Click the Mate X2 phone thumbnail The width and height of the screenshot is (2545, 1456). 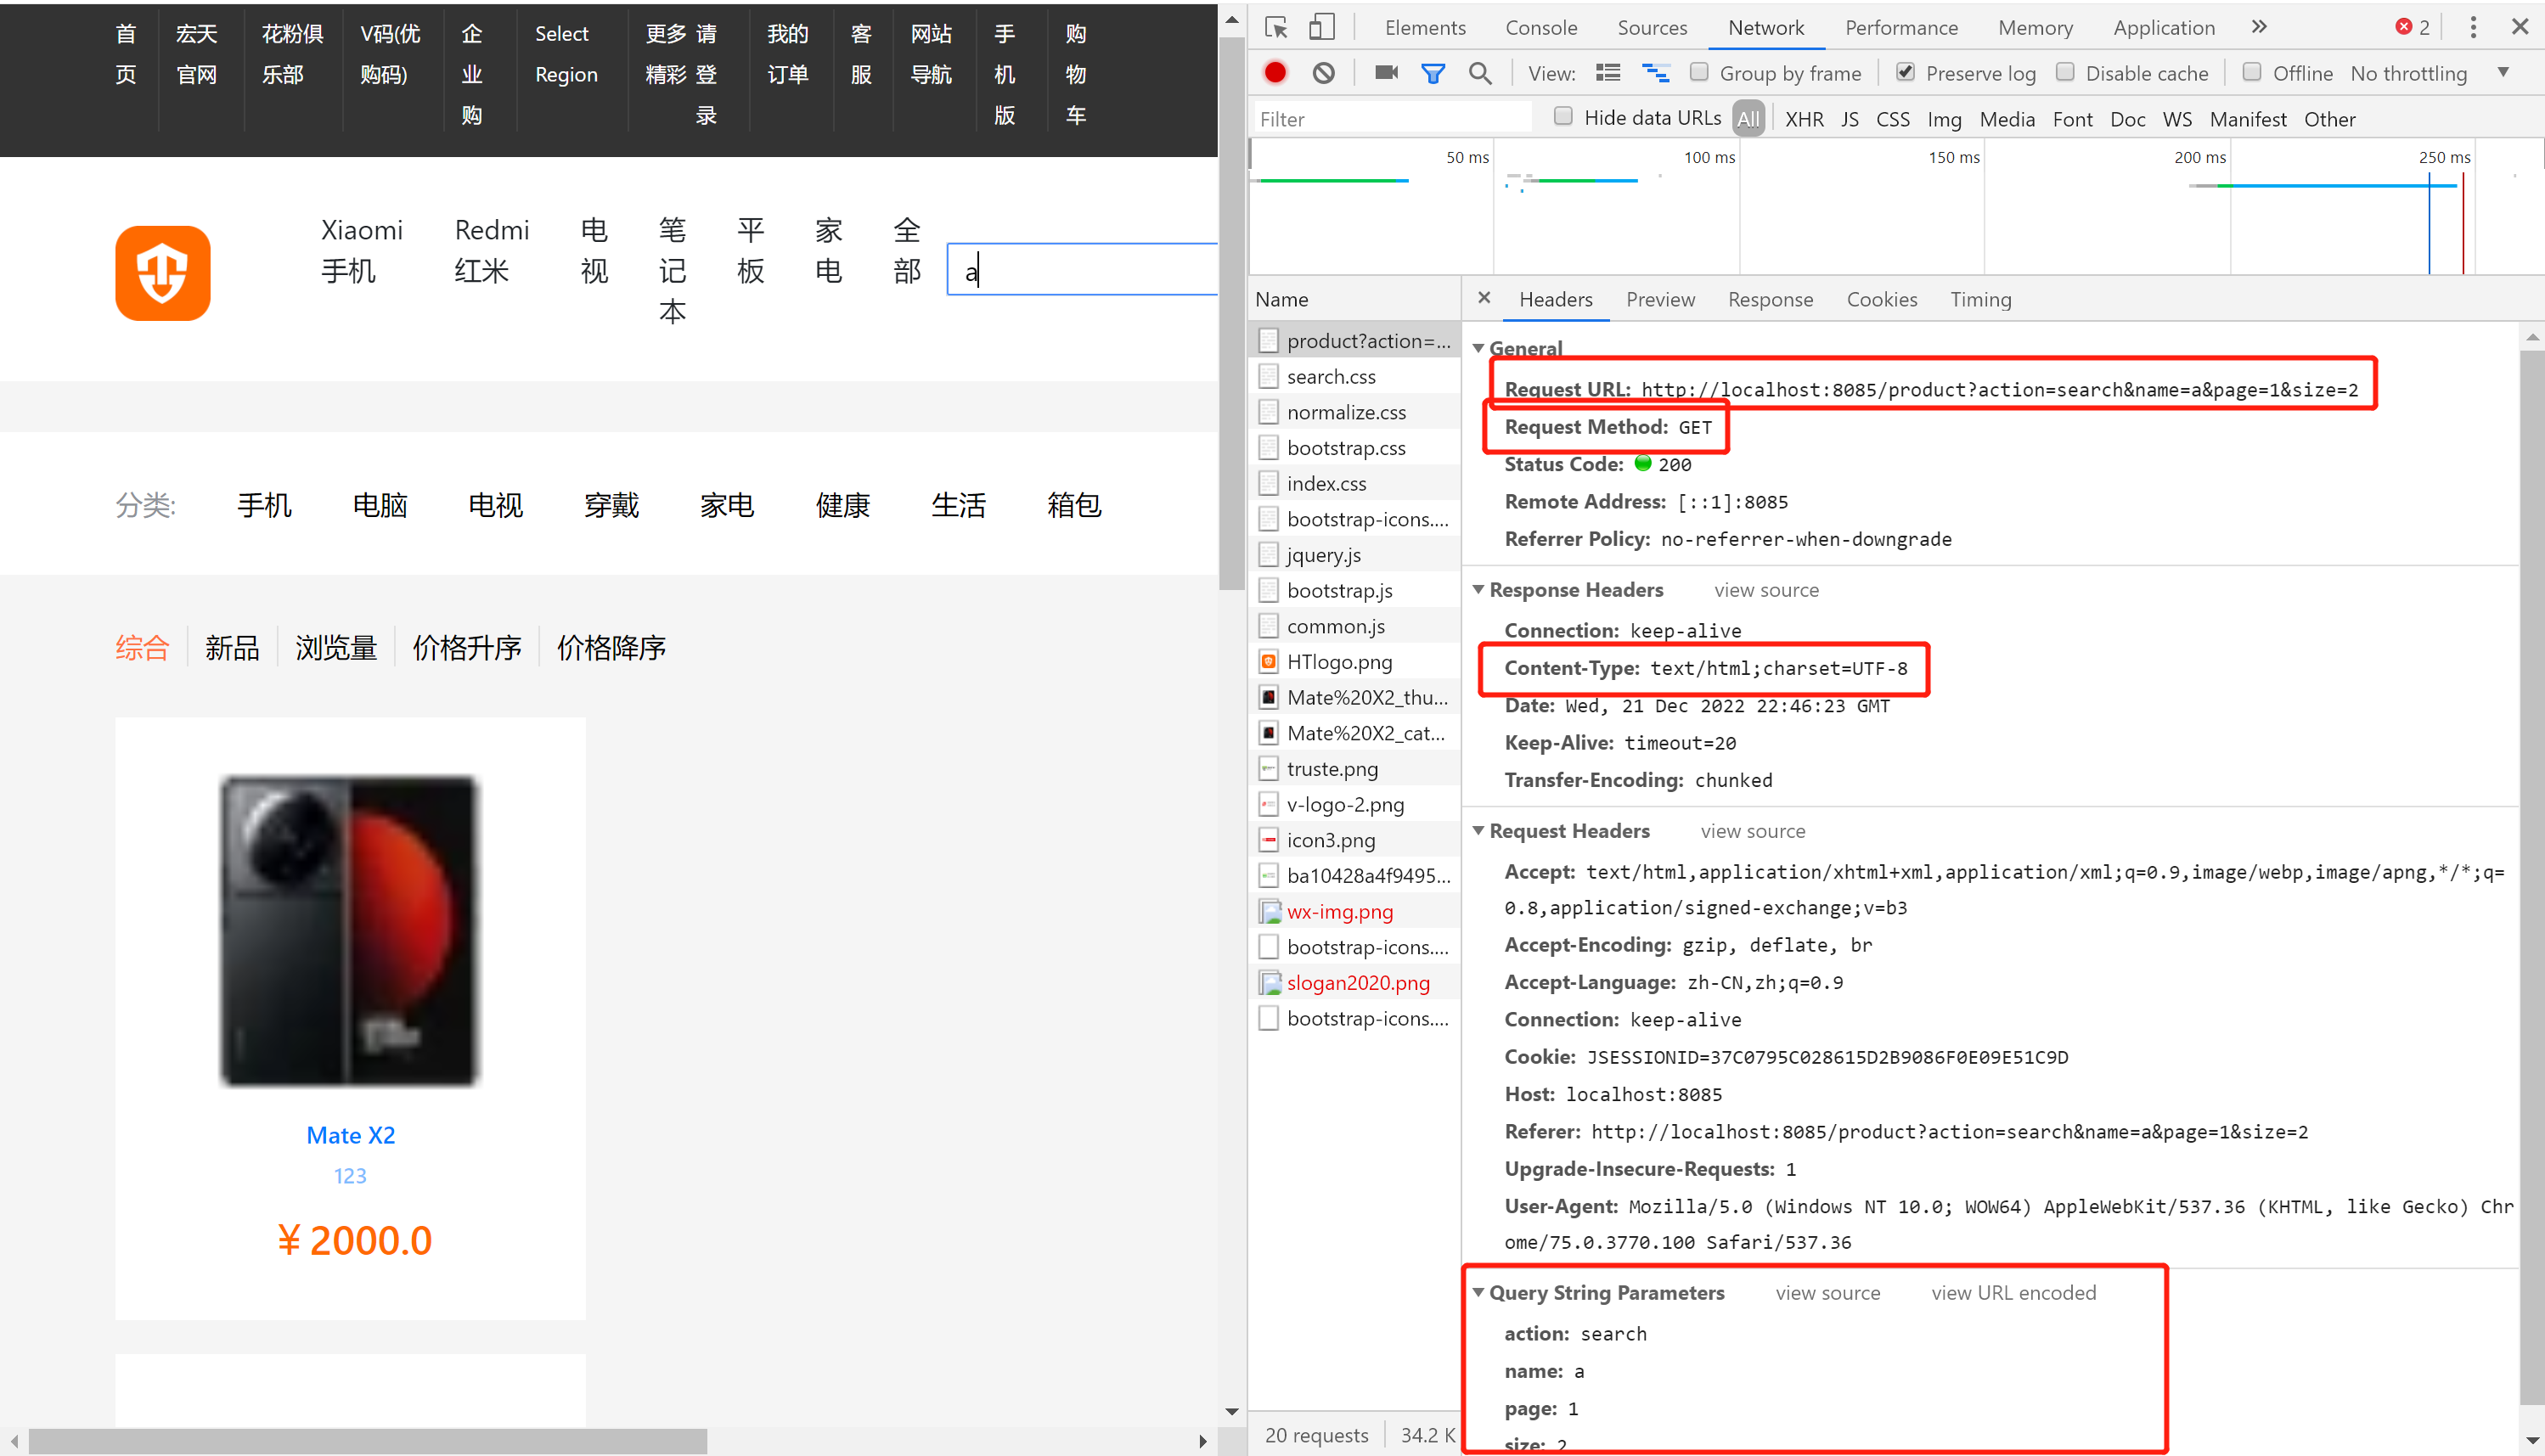tap(350, 930)
